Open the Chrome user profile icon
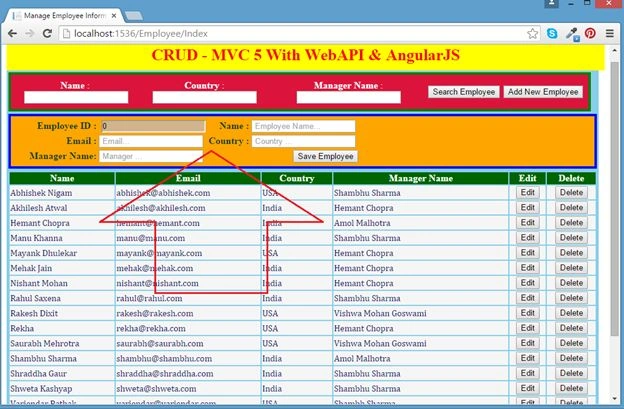This screenshot has width=624, height=409. 552,3
